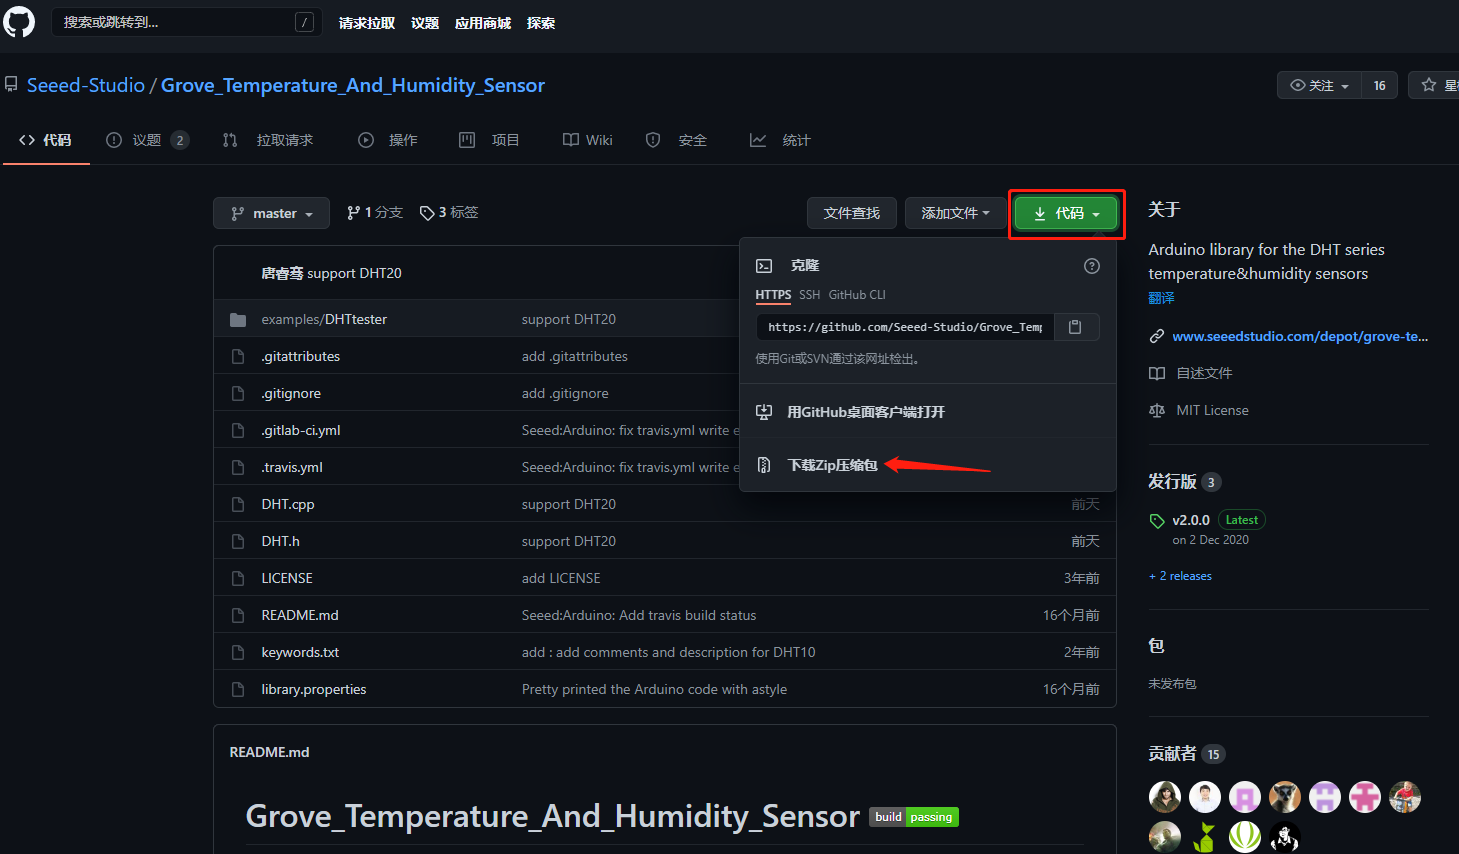Open the 关注 watch dropdown
Viewport: 1459px width, 854px height.
1319,86
